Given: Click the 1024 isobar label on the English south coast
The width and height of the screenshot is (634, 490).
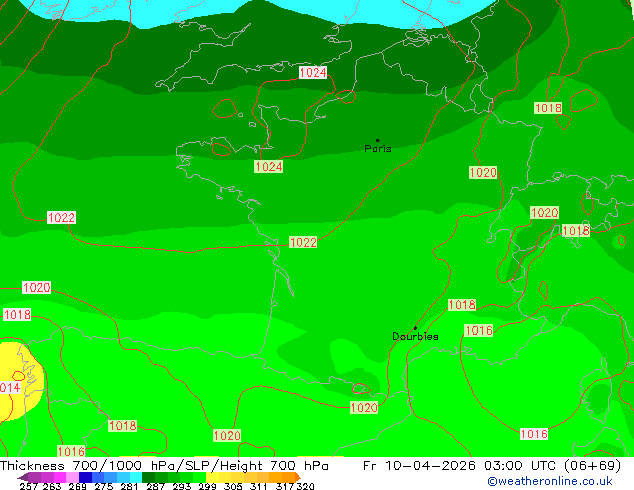Looking at the screenshot, I should 313,73.
